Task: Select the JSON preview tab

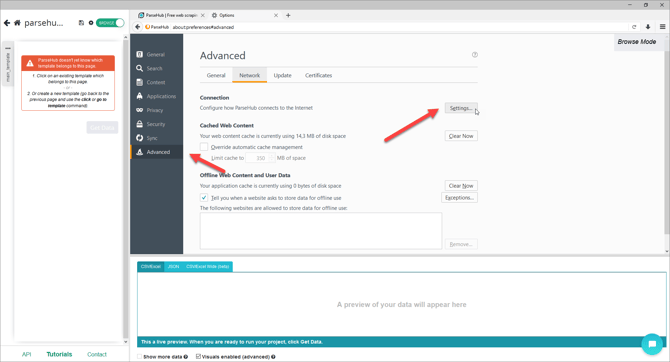Action: (x=173, y=267)
